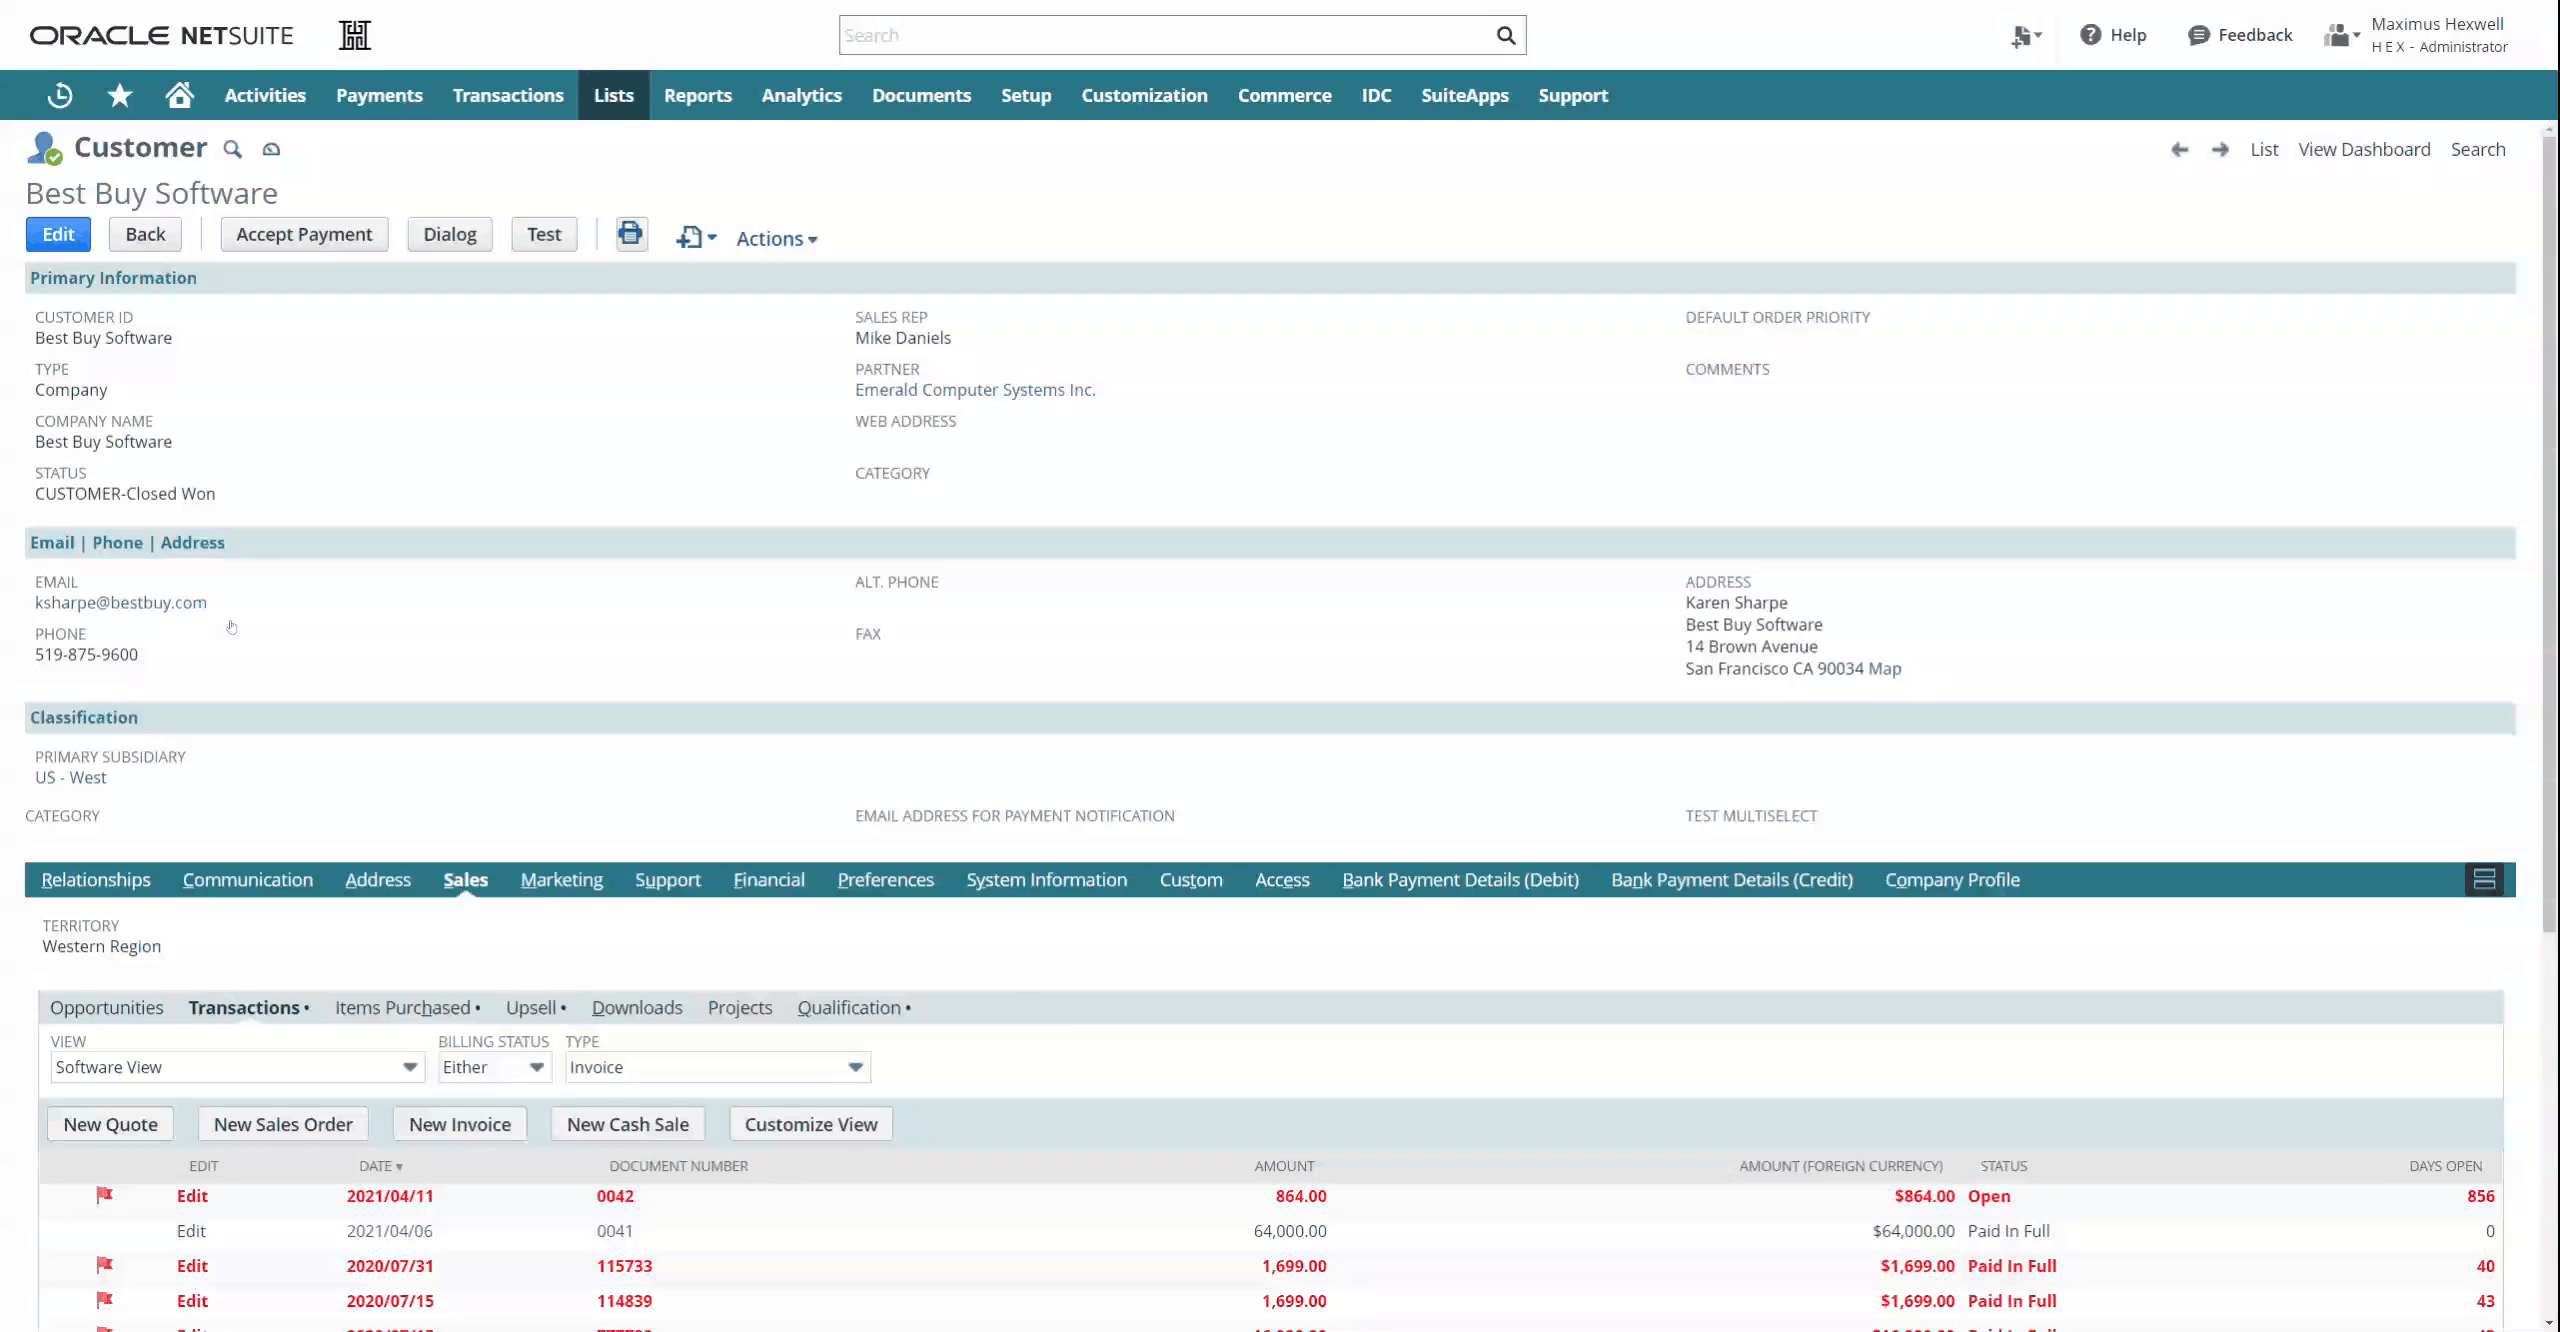
Task: Click the New Sales Order button
Action: tap(283, 1124)
